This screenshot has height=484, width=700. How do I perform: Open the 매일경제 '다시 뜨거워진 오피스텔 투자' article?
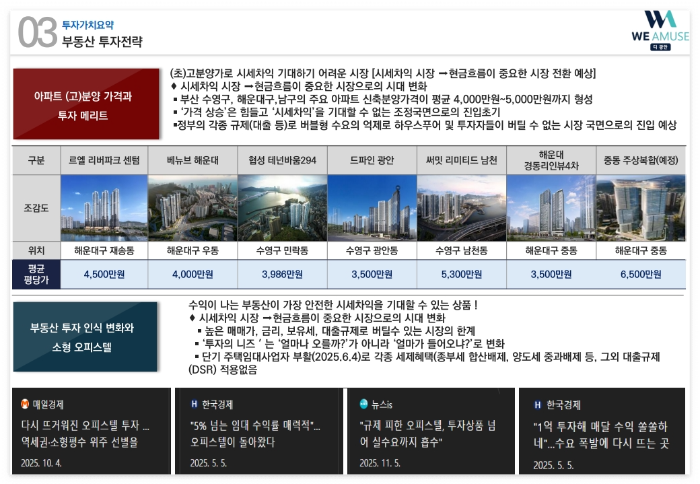pyautogui.click(x=91, y=431)
